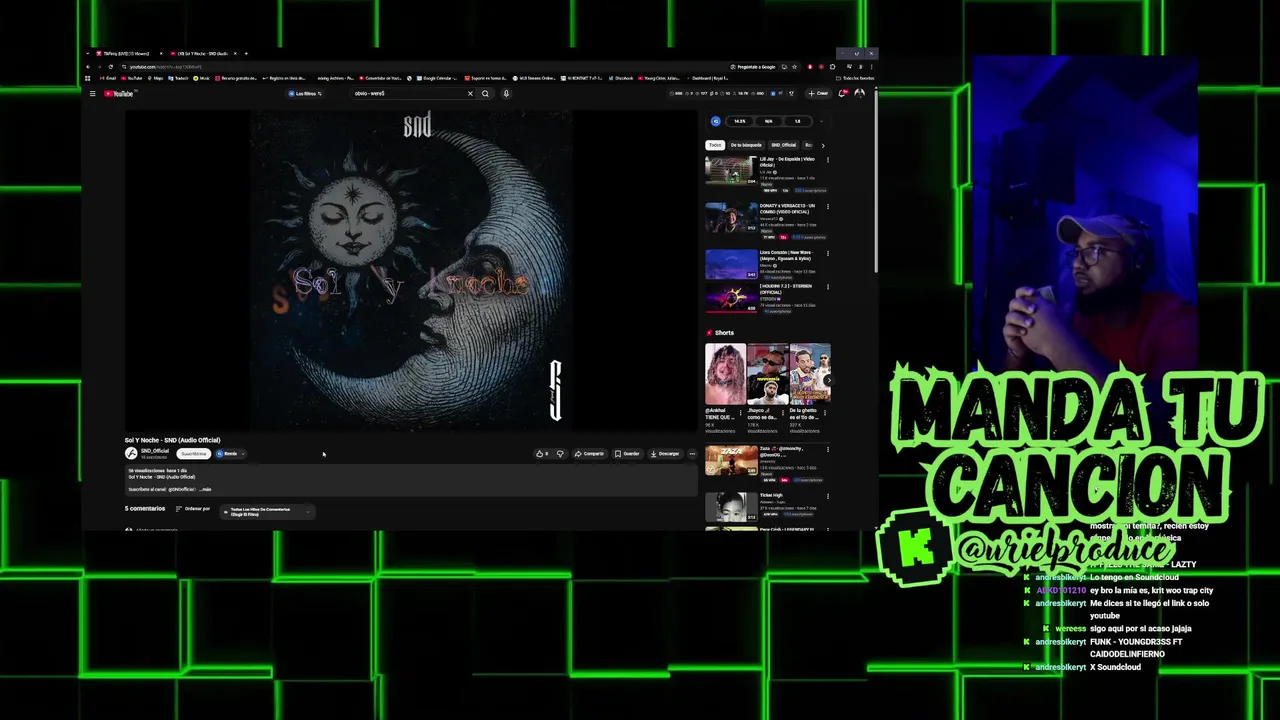Click the extension stats circular logo icon
Viewport: 1280px width, 720px height.
(x=715, y=121)
